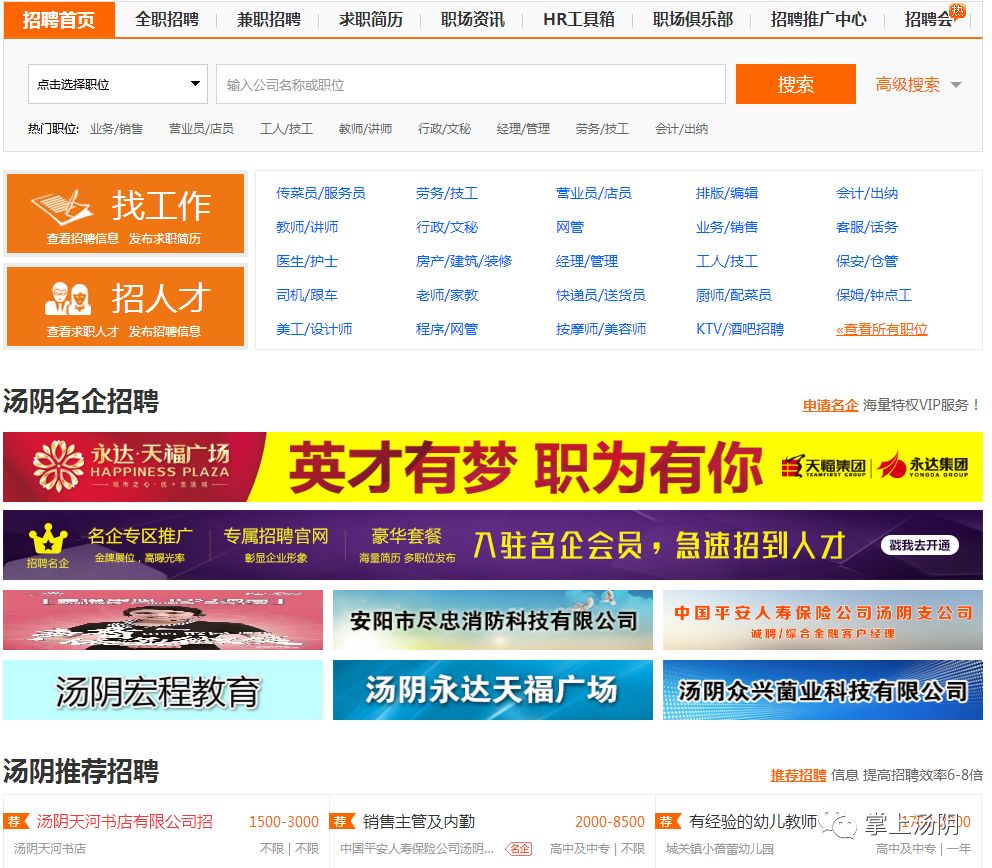
Task: Open the 按摩师/美容师 category
Action: point(601,329)
